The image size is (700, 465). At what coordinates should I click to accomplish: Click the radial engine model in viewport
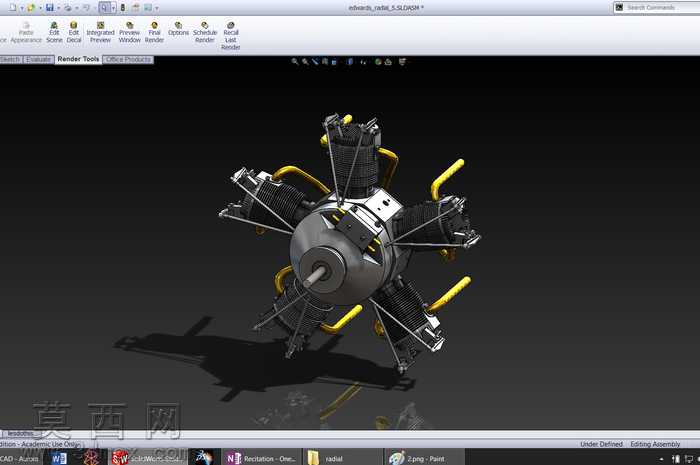pos(349,243)
